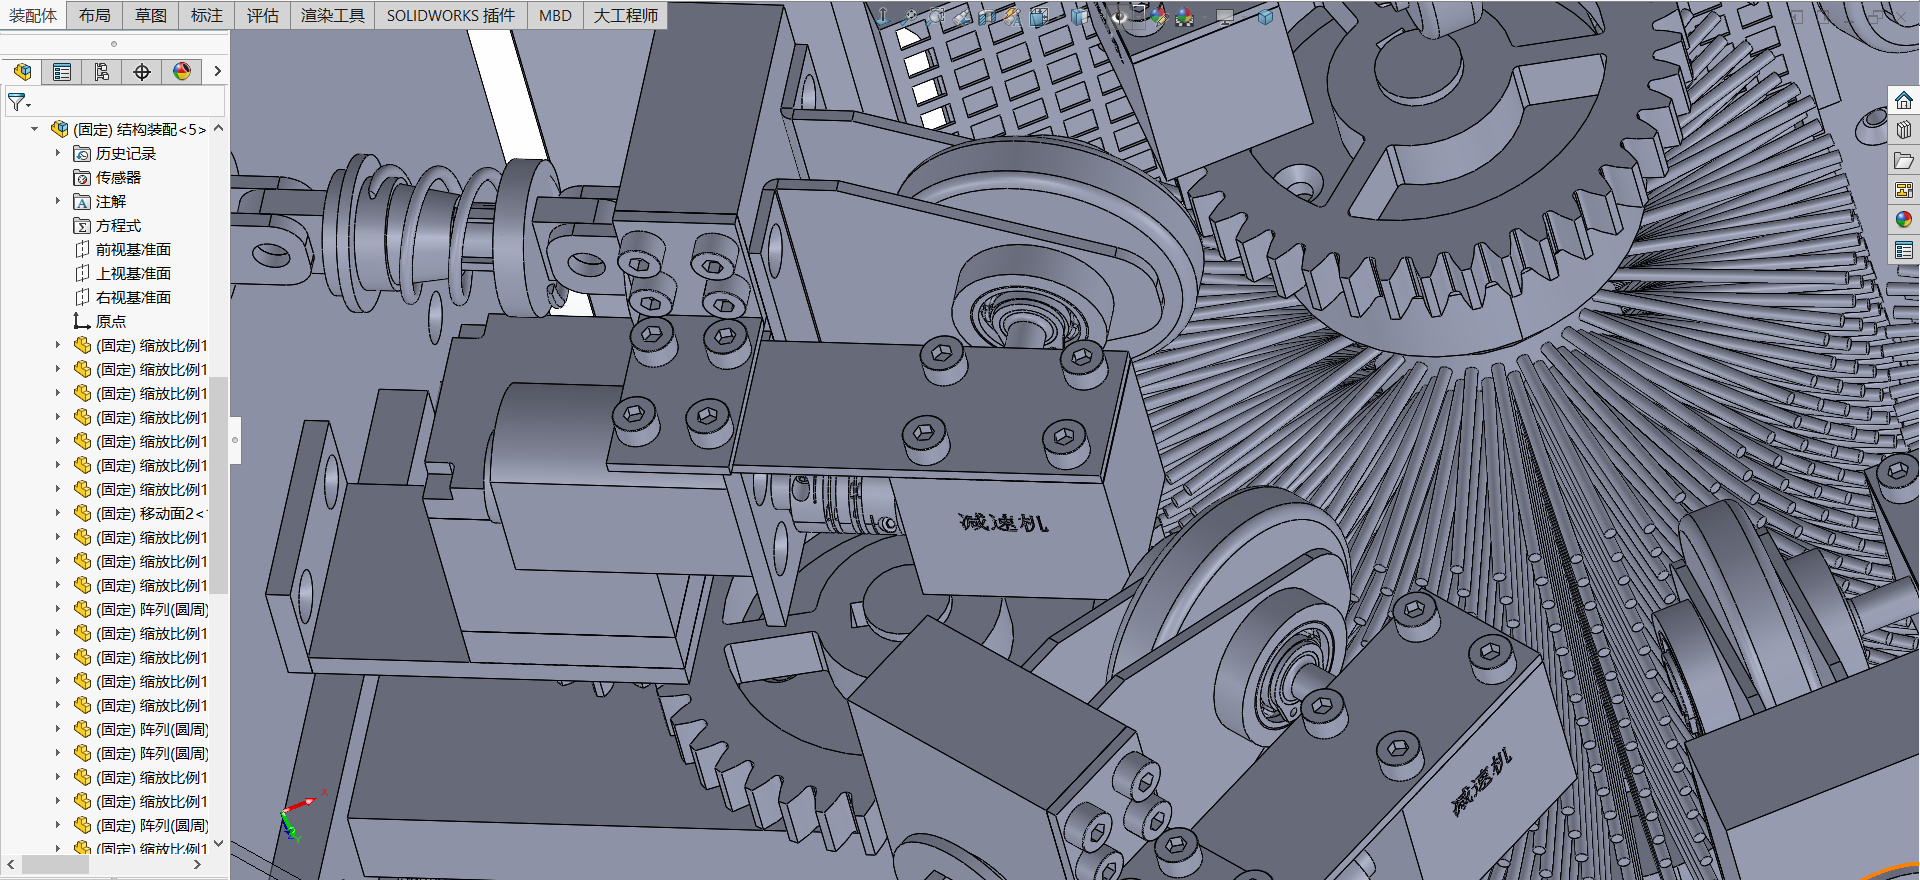Select the (固定) 移动面2 component
This screenshot has width=1920, height=880.
click(139, 513)
